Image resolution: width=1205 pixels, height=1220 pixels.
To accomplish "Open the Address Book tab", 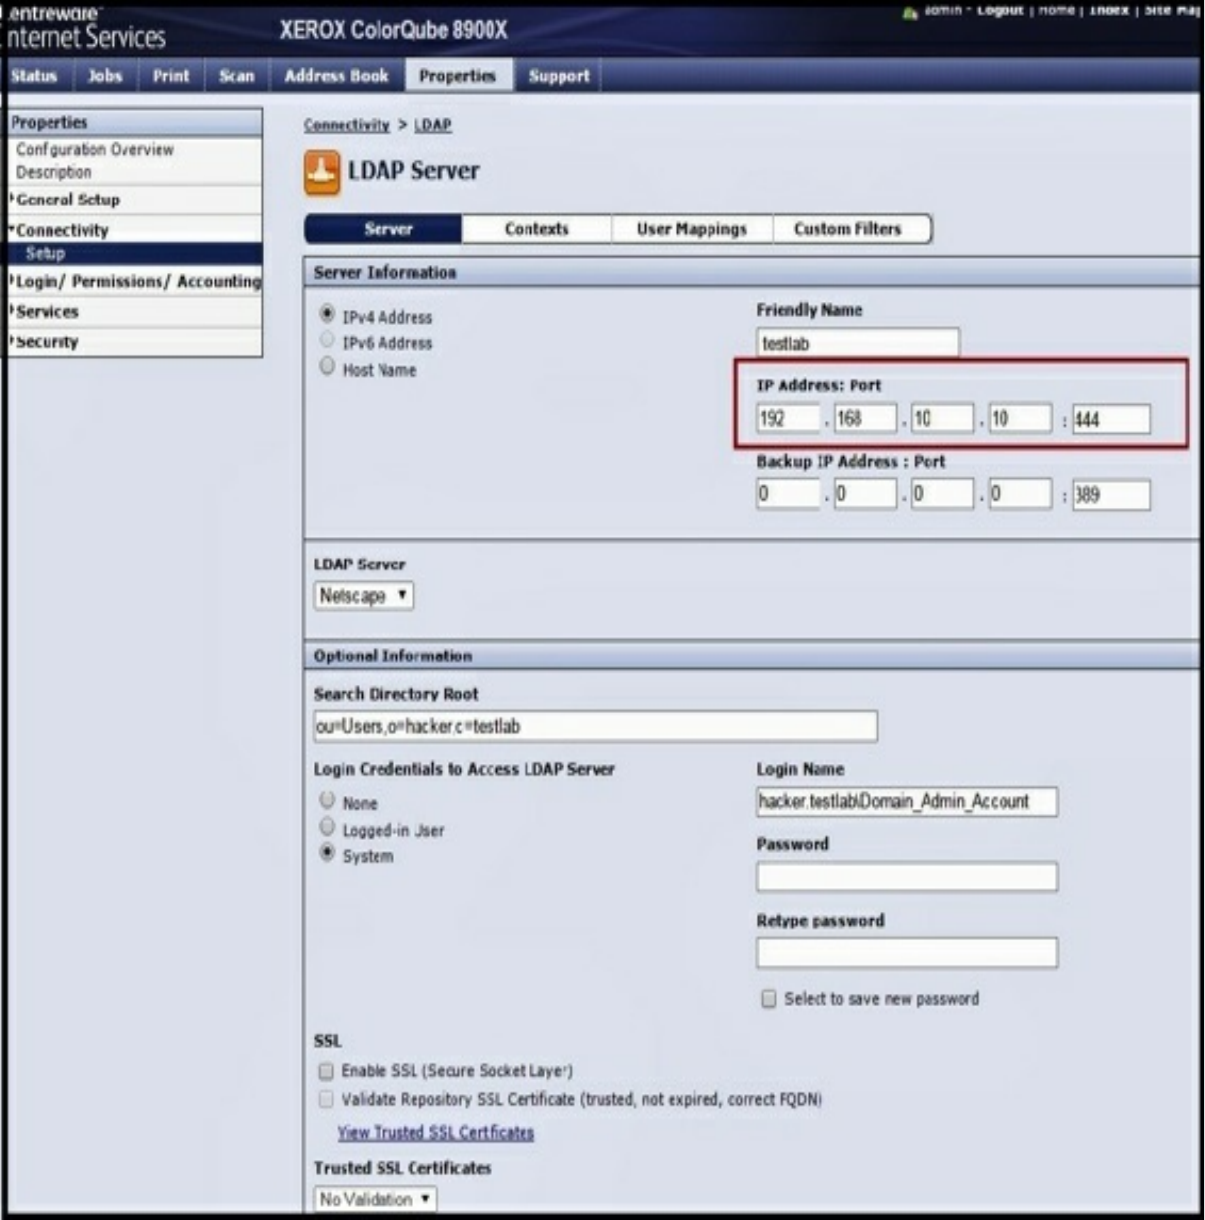I will (x=337, y=76).
